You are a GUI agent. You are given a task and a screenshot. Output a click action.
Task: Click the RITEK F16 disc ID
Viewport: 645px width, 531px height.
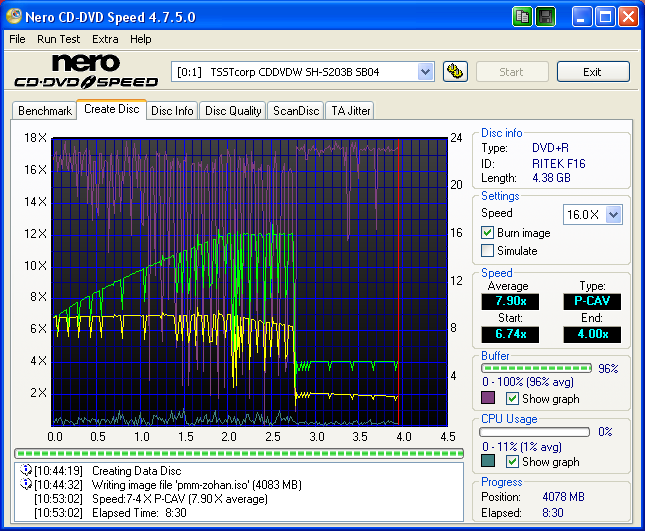tap(558, 164)
